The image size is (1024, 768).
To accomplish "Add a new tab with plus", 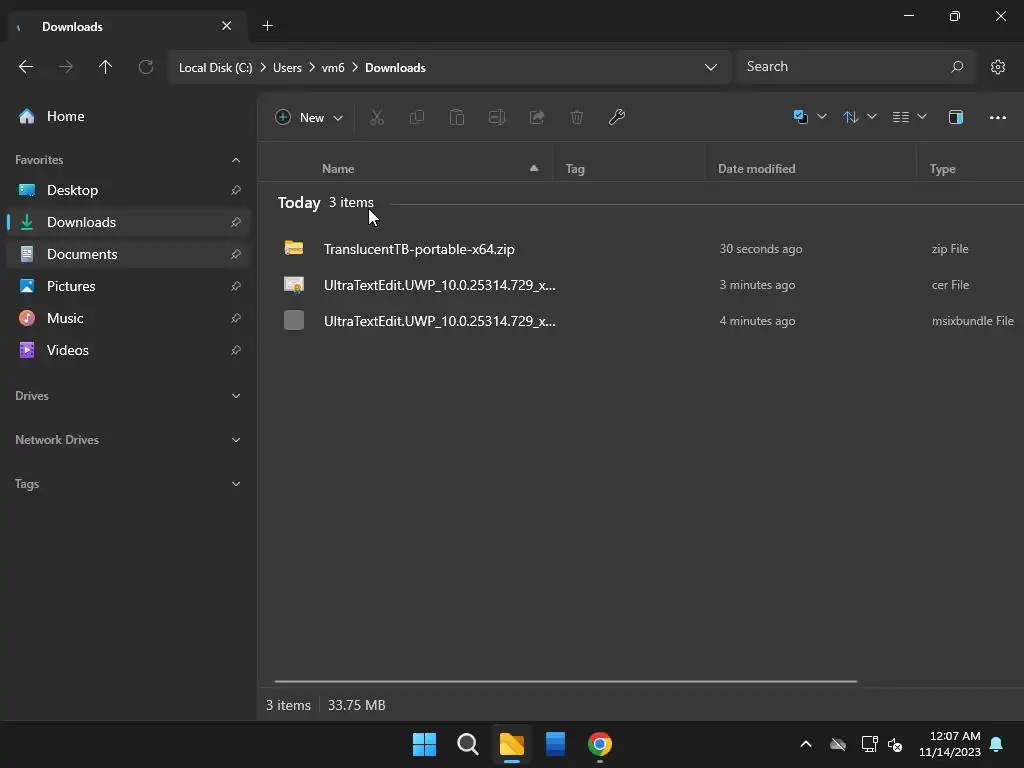I will [267, 25].
